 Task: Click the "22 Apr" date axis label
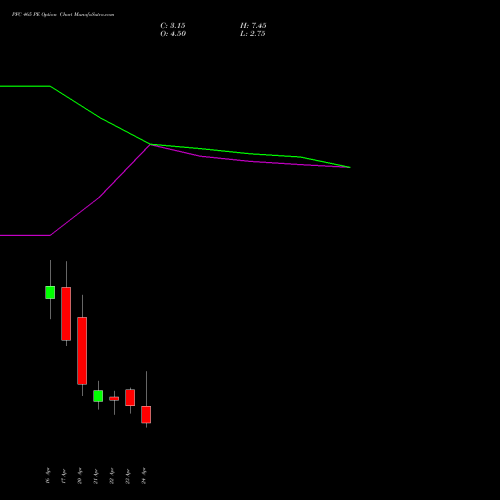point(112,476)
